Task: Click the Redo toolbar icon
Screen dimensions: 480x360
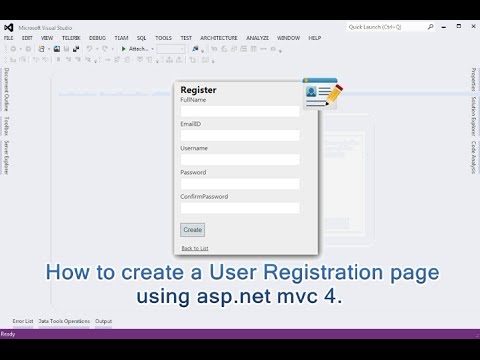Action: (105, 49)
